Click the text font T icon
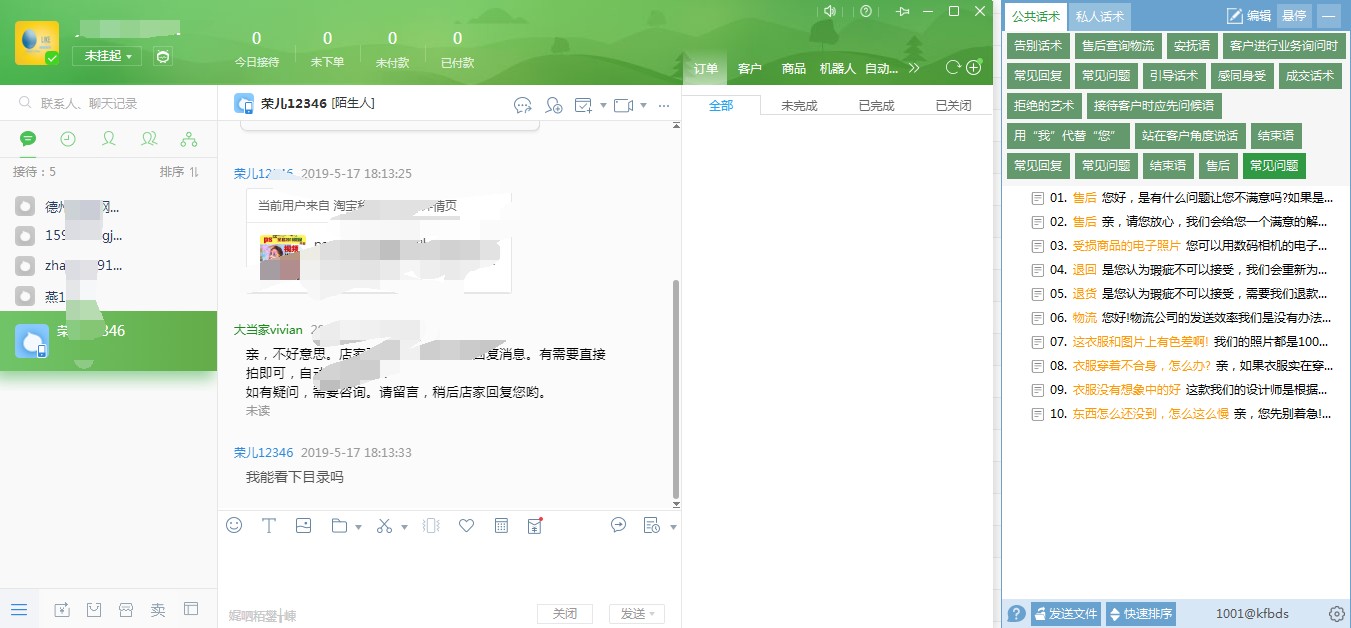 pos(268,525)
